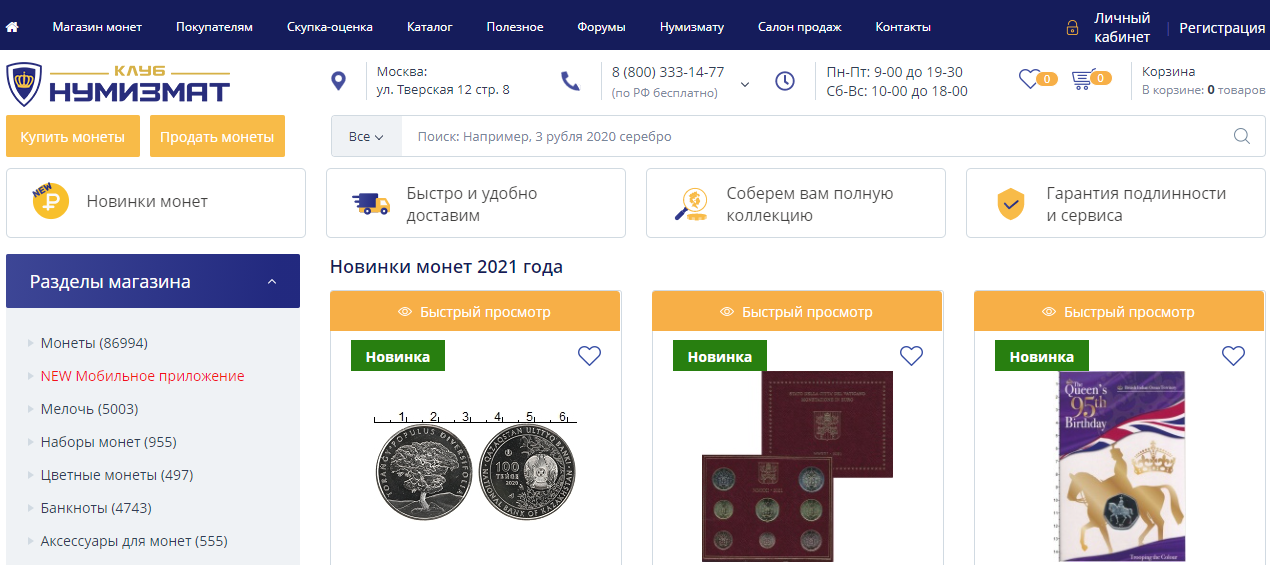Open NEW Мобильное приложение link
Viewport: 1270px width, 565px height.
(142, 376)
